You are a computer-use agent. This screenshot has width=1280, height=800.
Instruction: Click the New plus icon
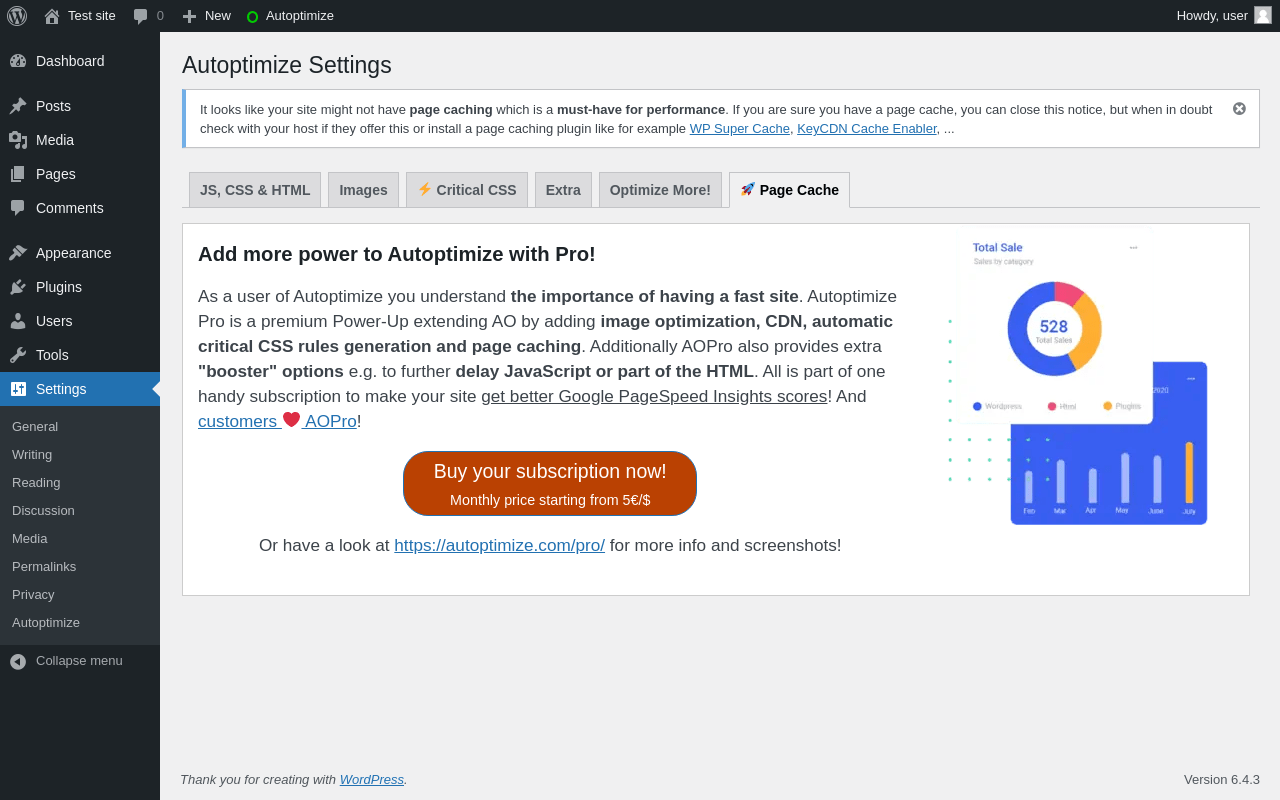pyautogui.click(x=189, y=16)
